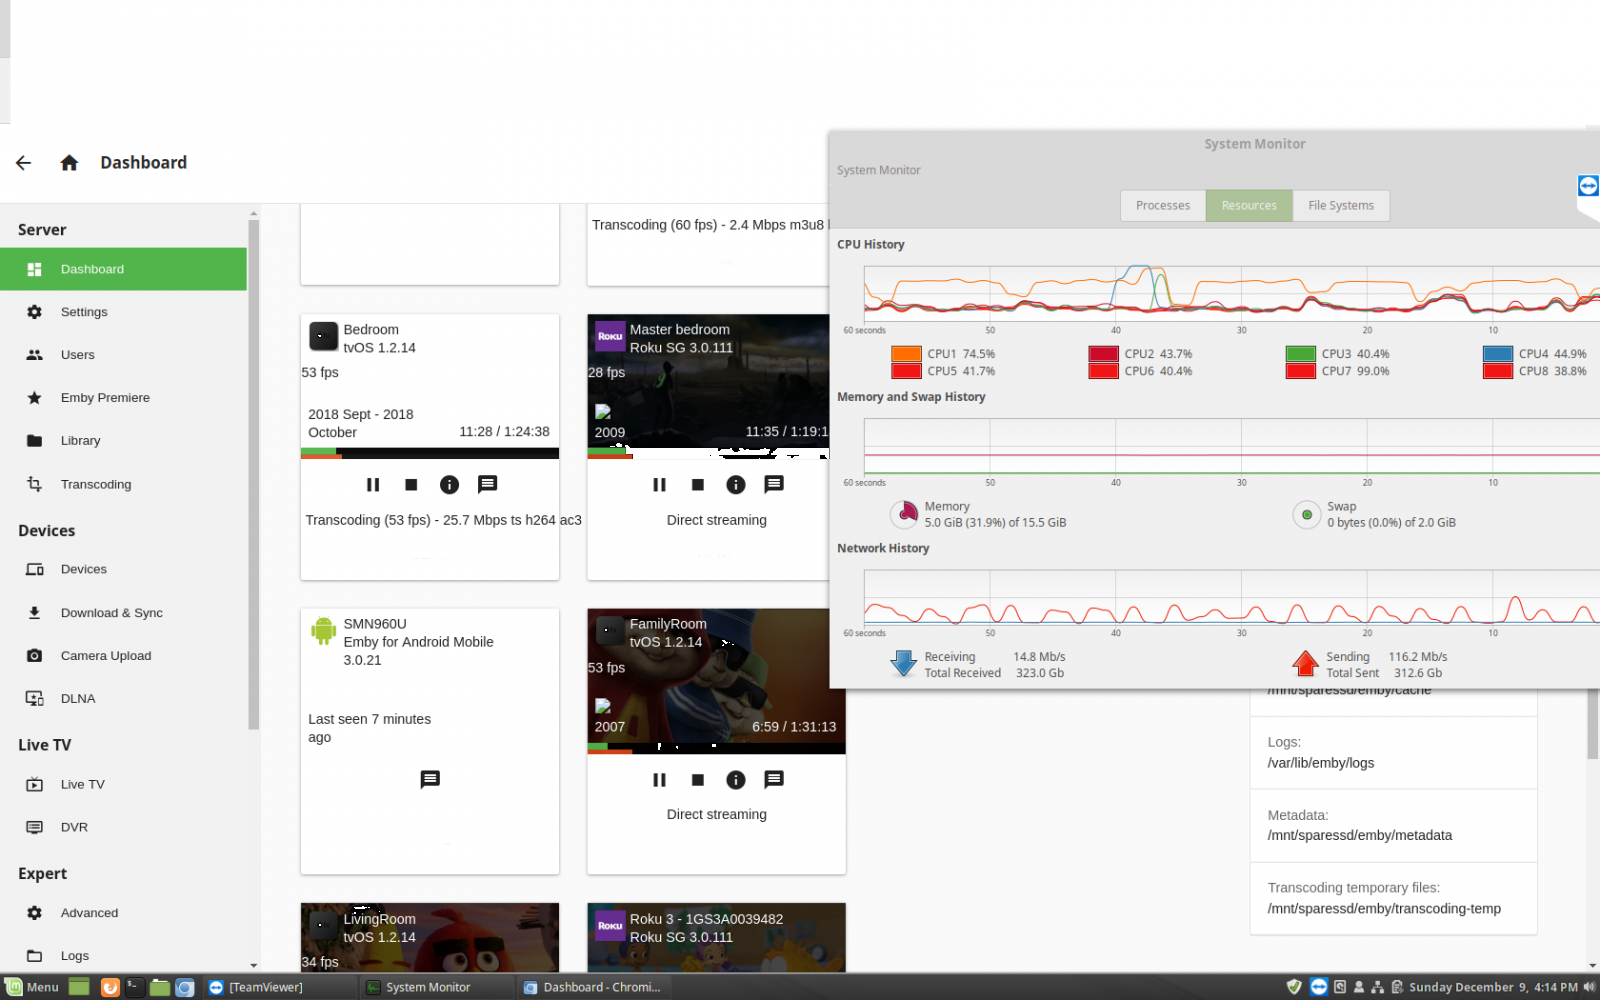The image size is (1600, 1000).
Task: Switch to the Processes tab
Action: (1162, 205)
